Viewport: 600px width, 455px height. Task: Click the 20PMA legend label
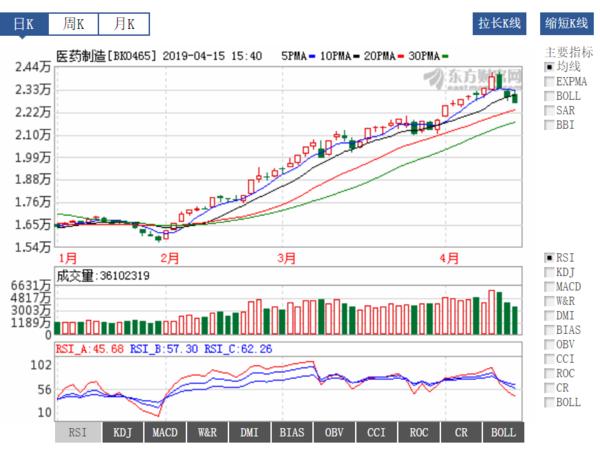coord(380,56)
